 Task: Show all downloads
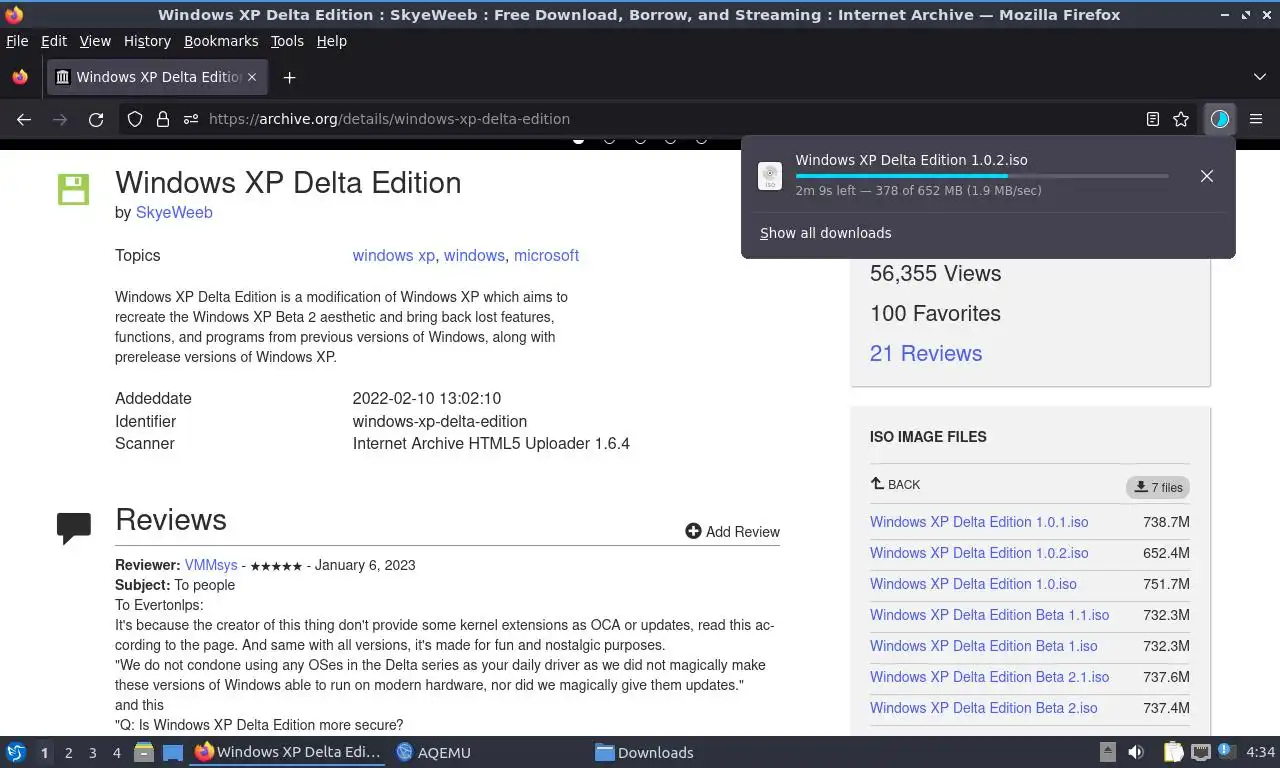coord(825,233)
